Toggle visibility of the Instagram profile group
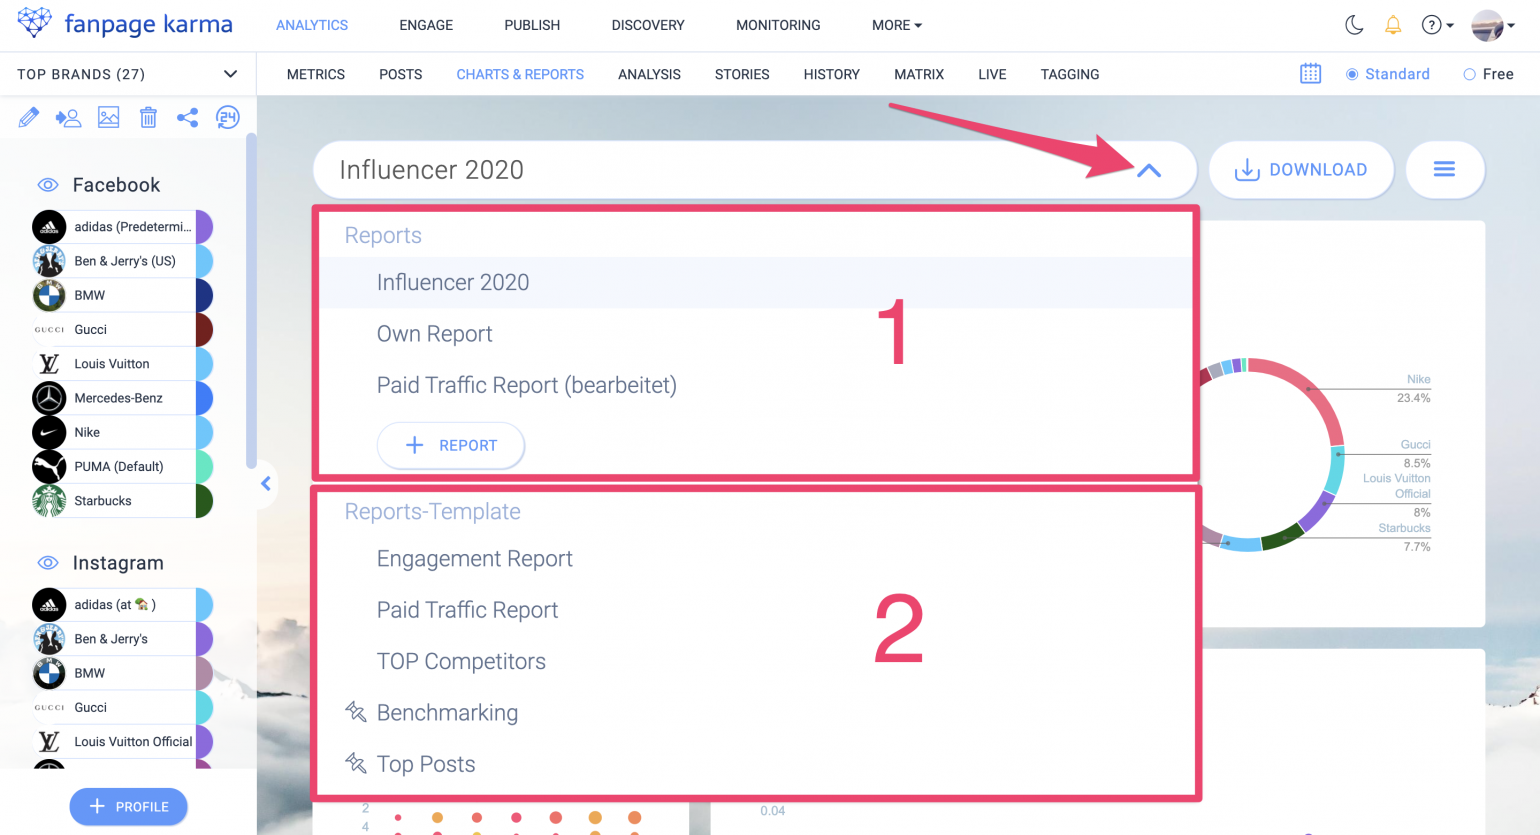This screenshot has height=835, width=1540. 46,562
